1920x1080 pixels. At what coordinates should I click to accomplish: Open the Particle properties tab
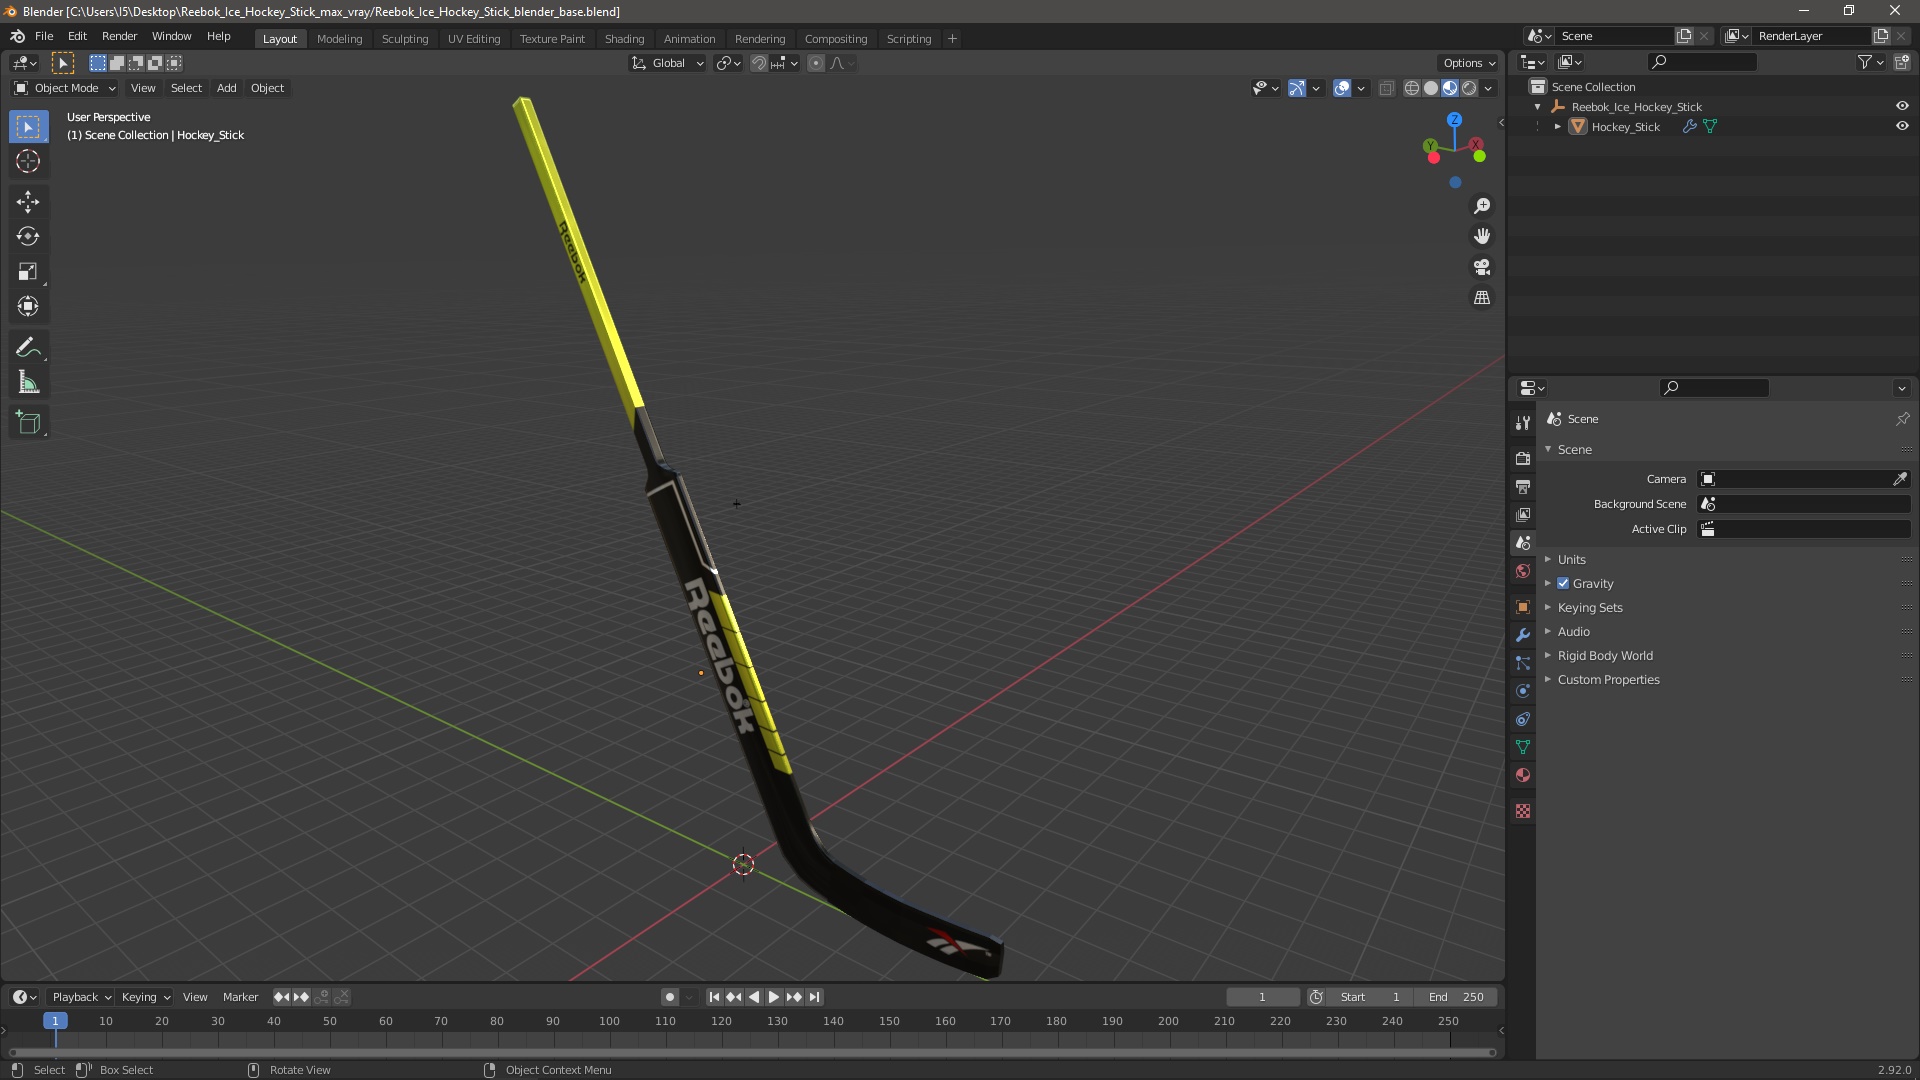(1522, 663)
